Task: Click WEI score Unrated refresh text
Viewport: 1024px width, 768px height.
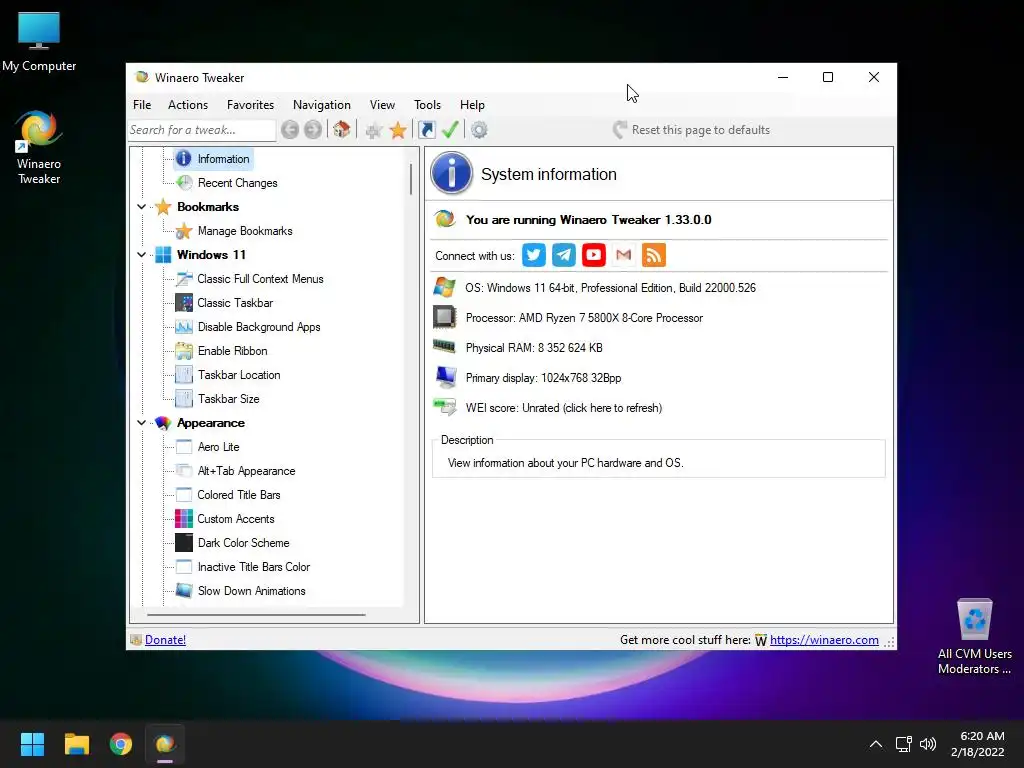Action: (564, 408)
